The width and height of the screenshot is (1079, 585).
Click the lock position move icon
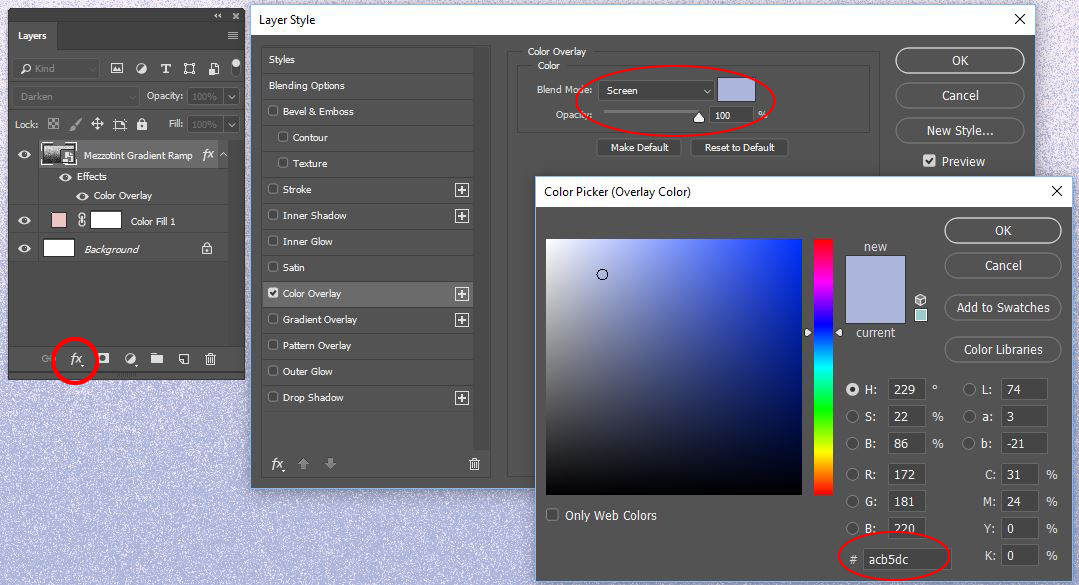[x=98, y=124]
